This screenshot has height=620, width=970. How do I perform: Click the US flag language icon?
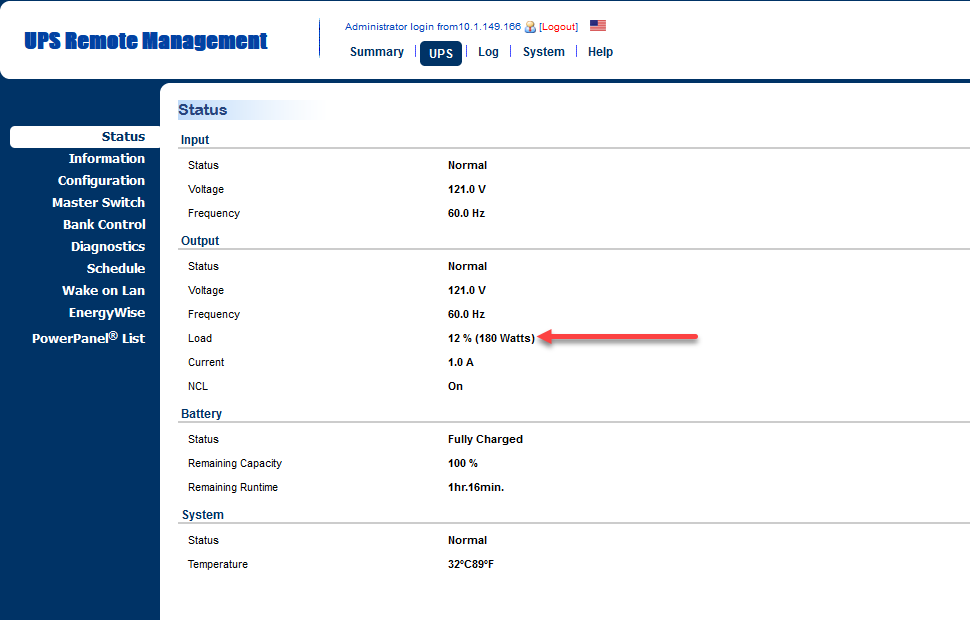coord(598,25)
